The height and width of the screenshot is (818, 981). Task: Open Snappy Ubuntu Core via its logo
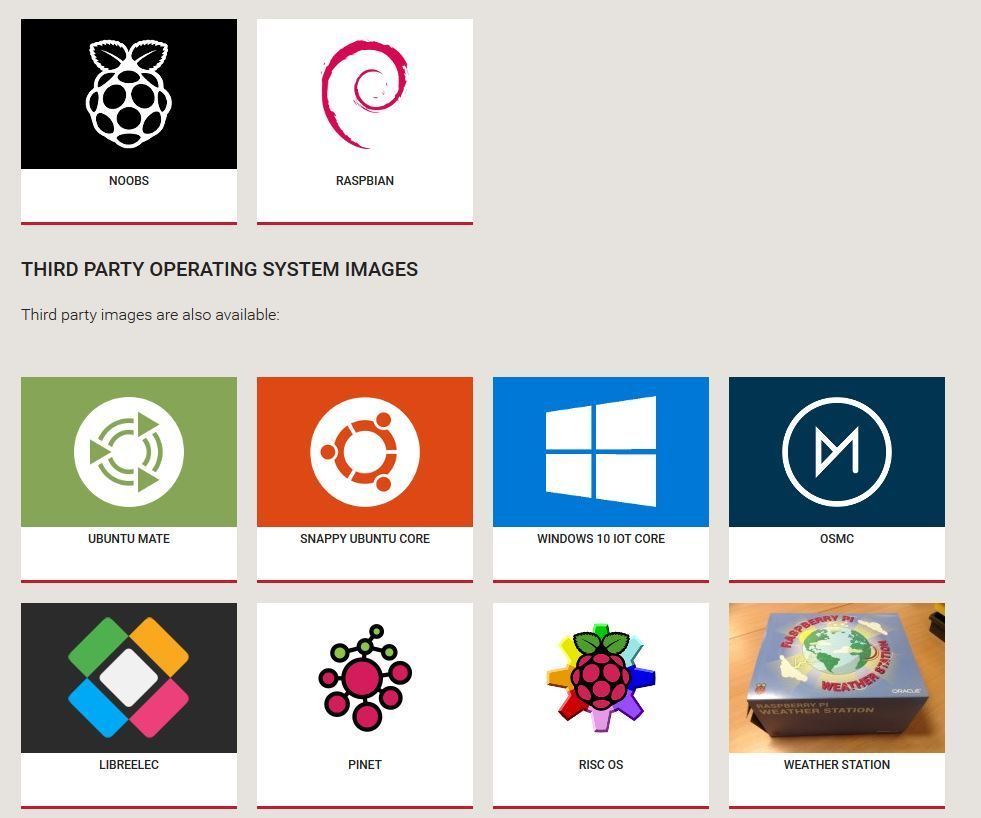(x=364, y=451)
